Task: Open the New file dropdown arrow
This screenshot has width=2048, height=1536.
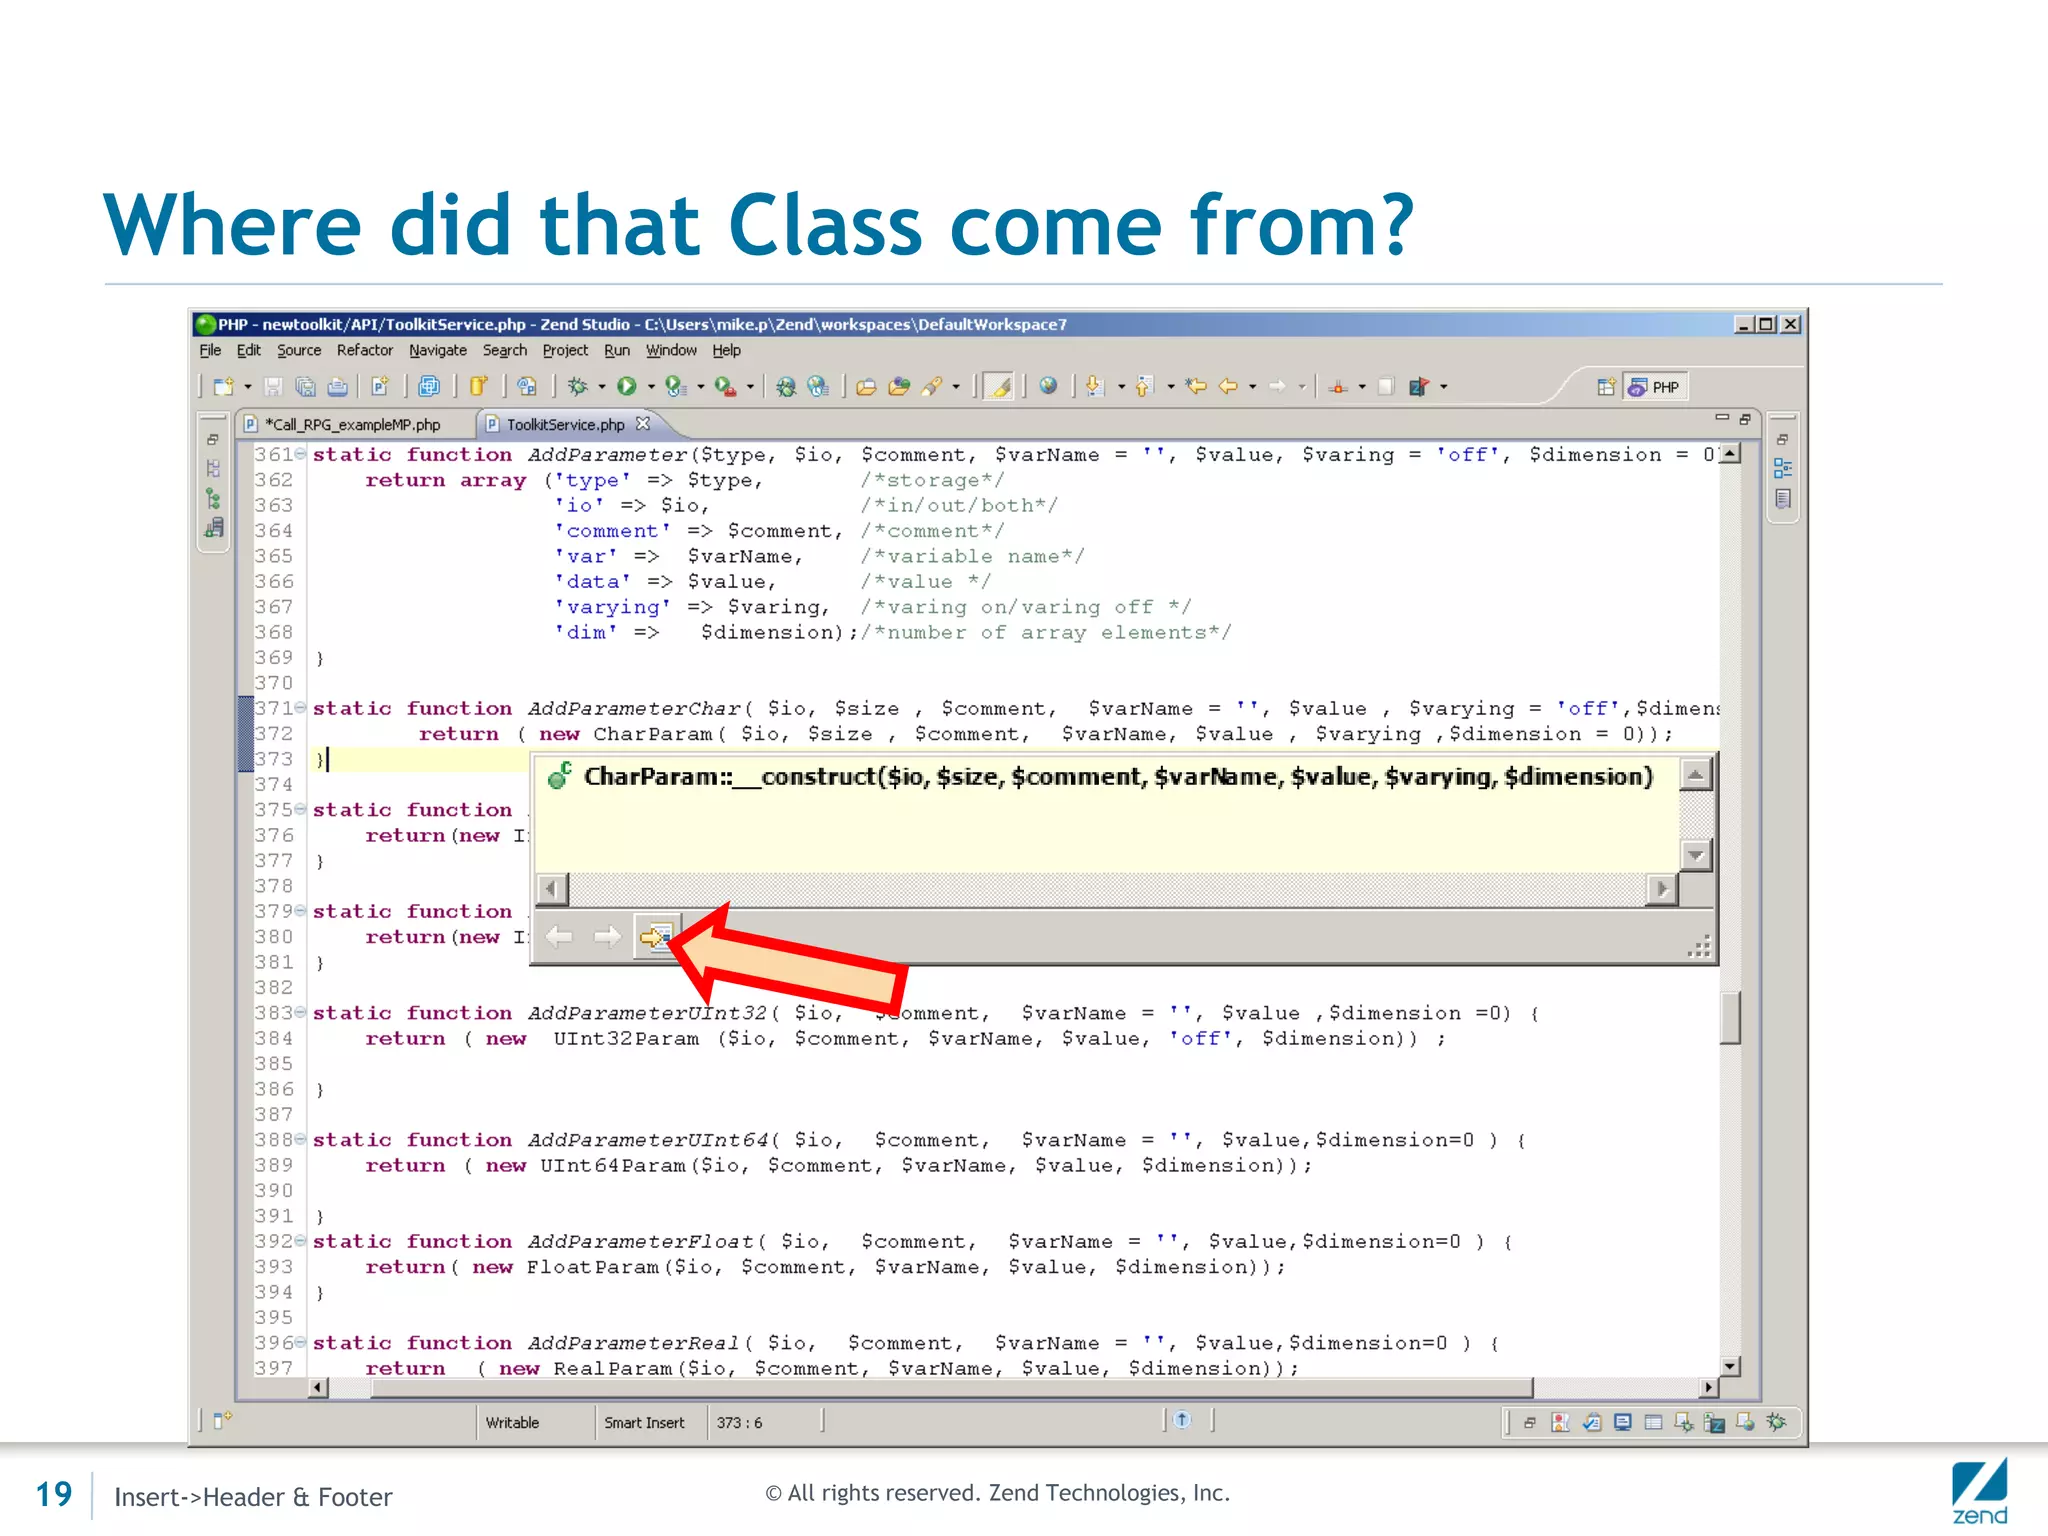Action: (x=247, y=387)
